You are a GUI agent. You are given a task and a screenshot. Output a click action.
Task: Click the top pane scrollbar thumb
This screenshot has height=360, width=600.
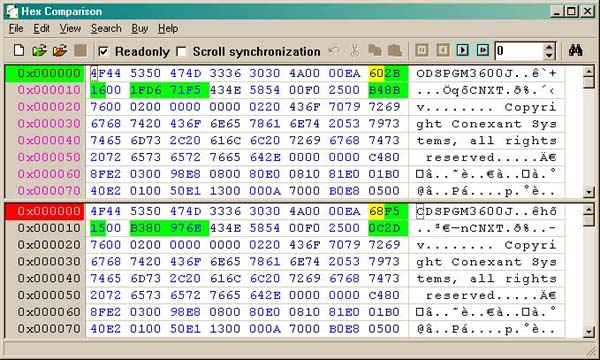coord(589,82)
